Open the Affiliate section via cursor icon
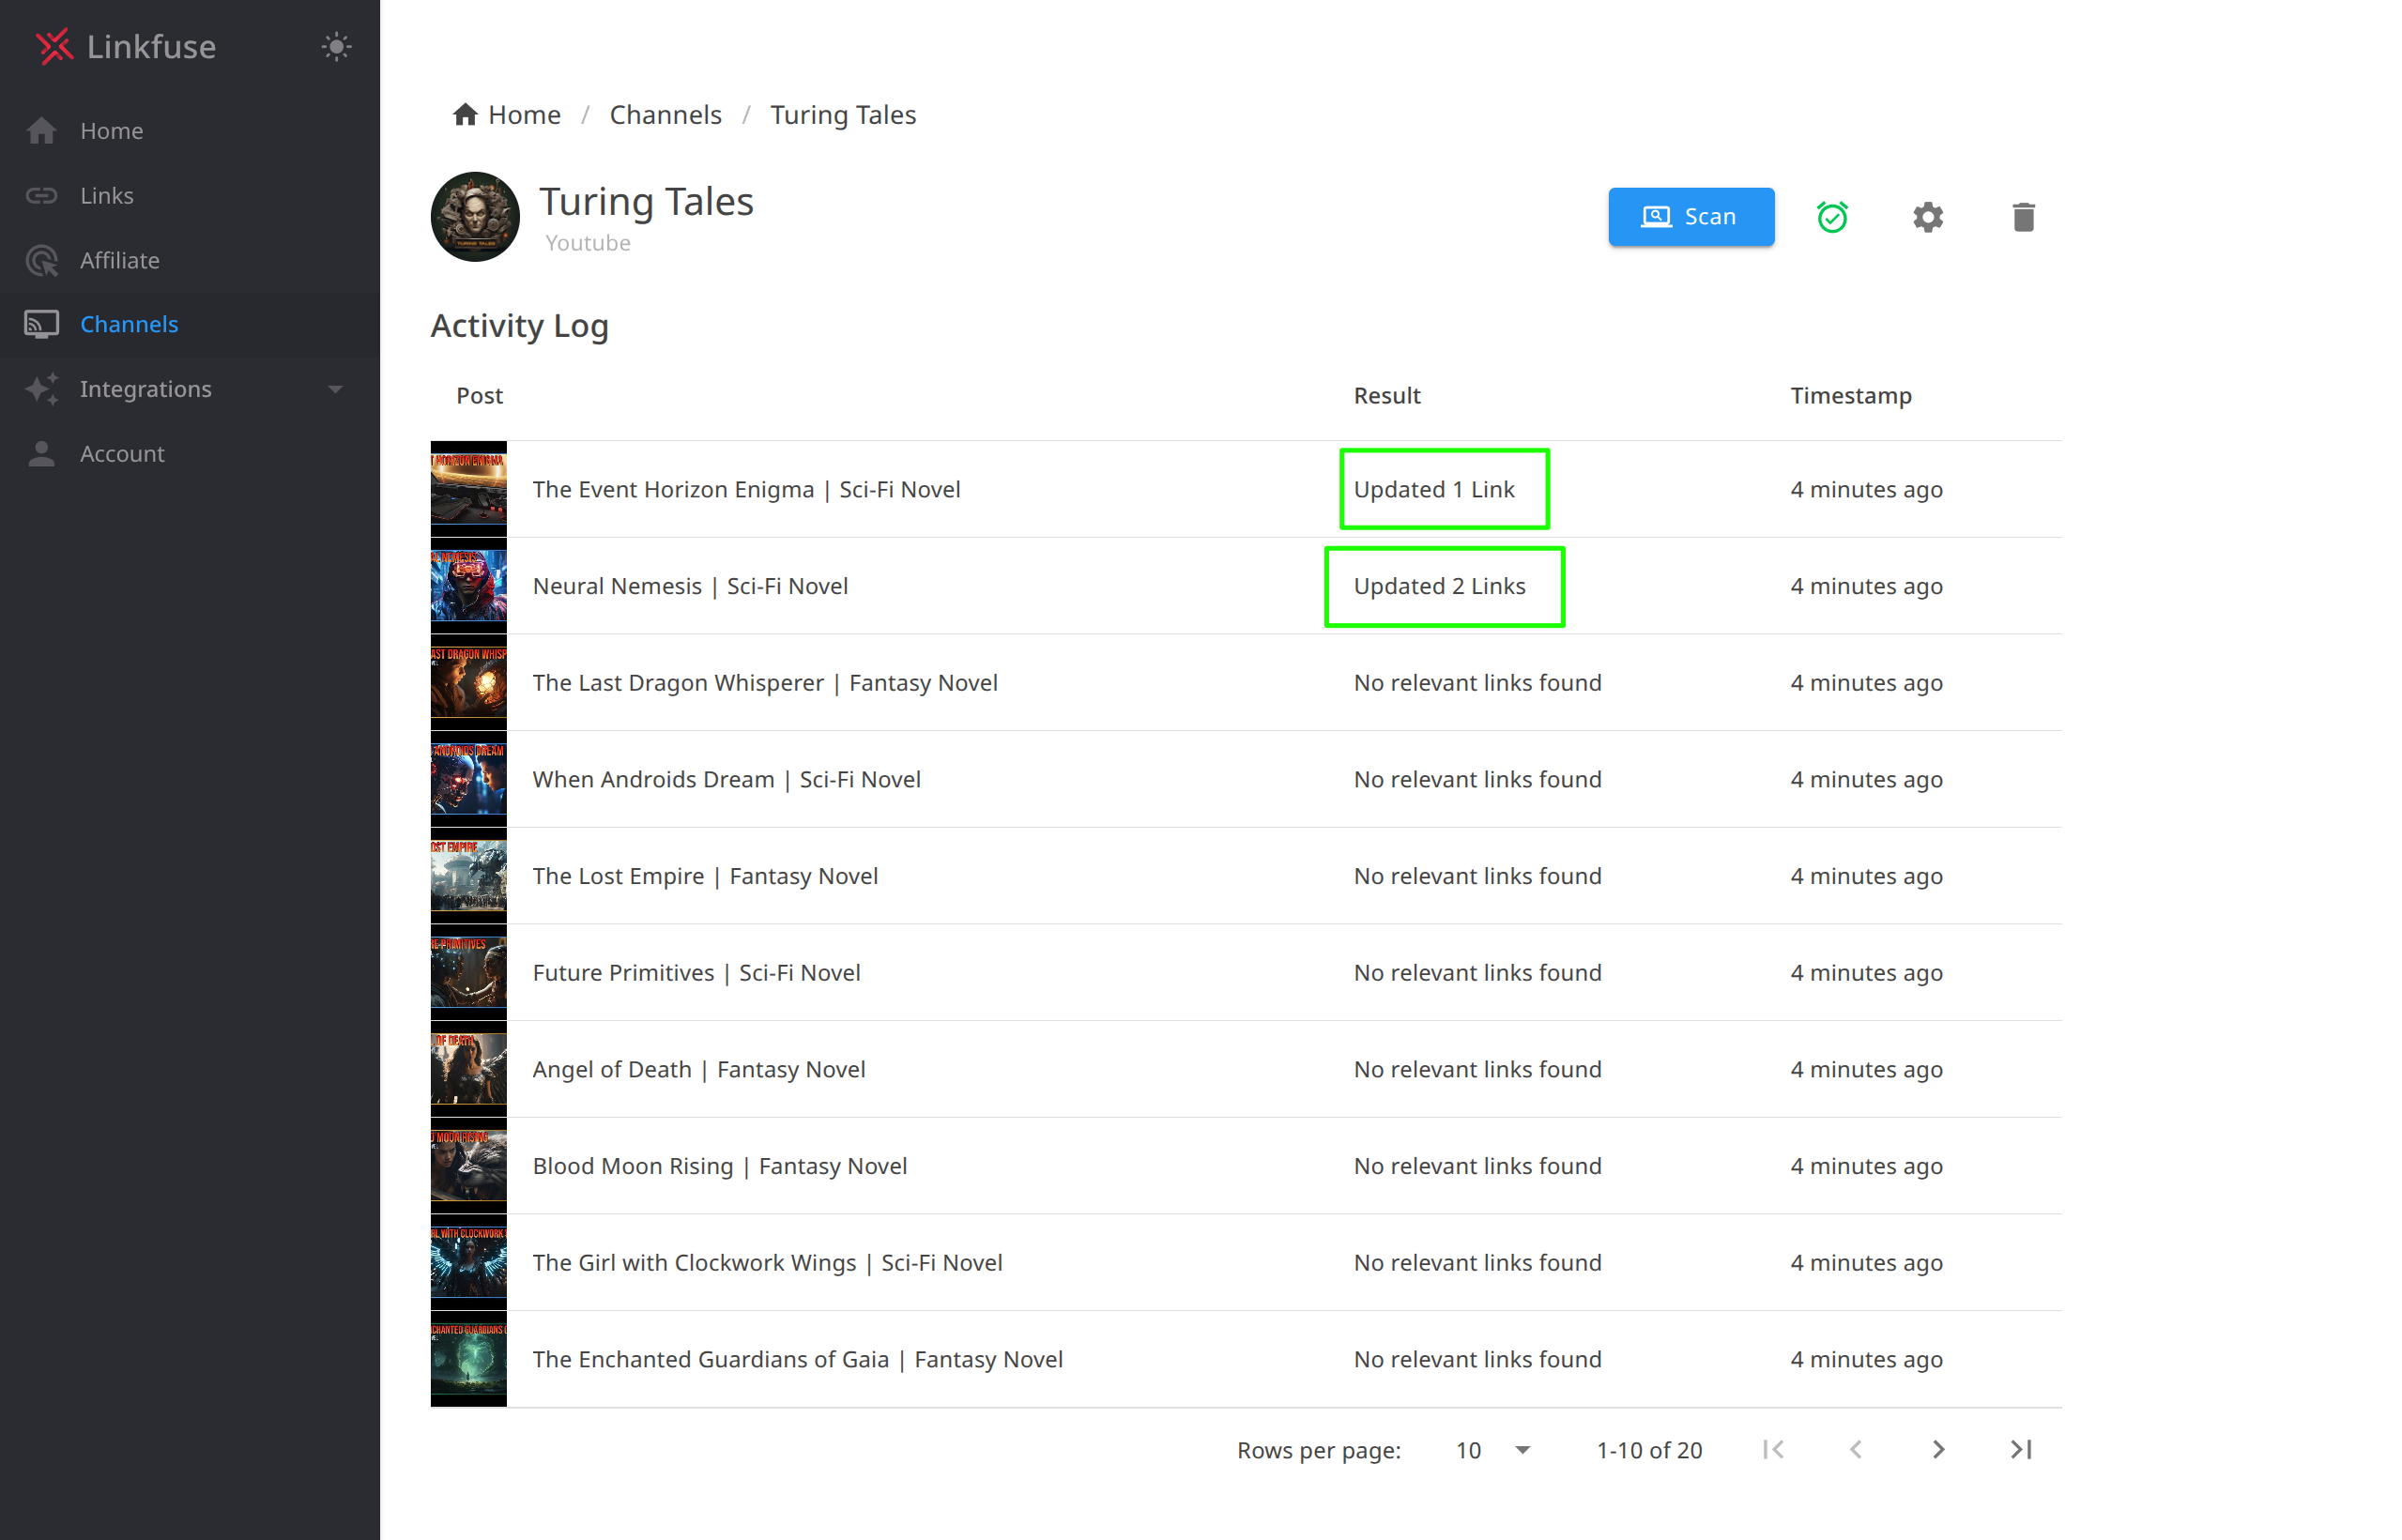Viewport: 2402px width, 1540px height. [42, 260]
